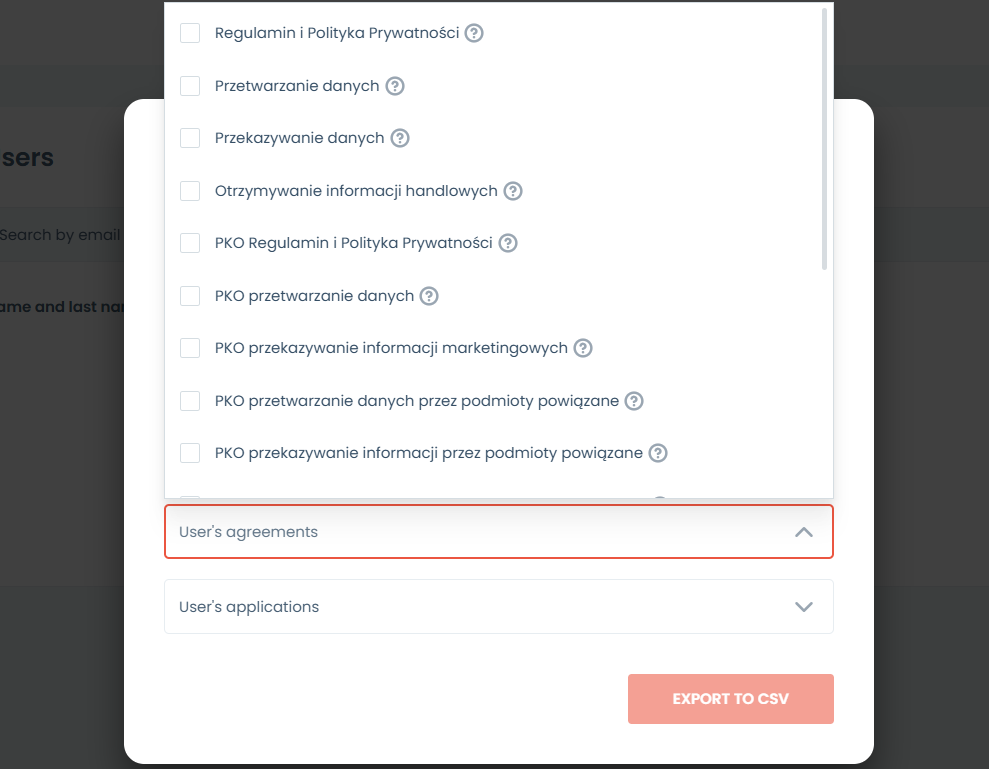The height and width of the screenshot is (769, 989).
Task: Click help icon beside PKO przetwarzanie danych
Action: (x=429, y=296)
